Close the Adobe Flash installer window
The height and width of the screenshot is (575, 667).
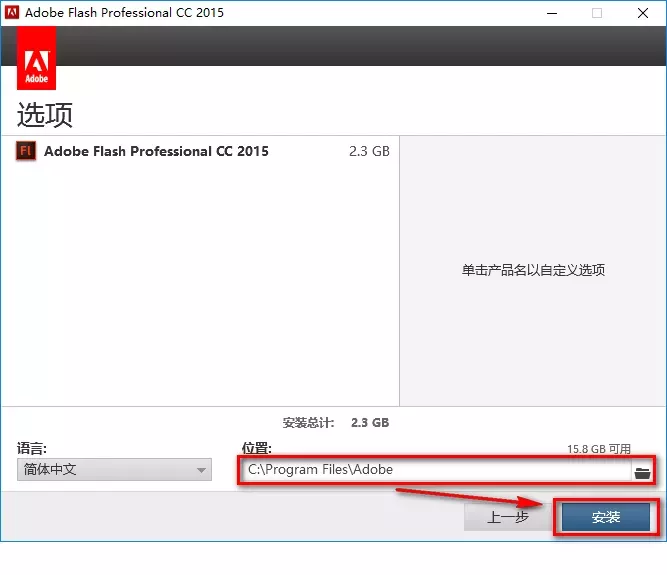(x=643, y=13)
